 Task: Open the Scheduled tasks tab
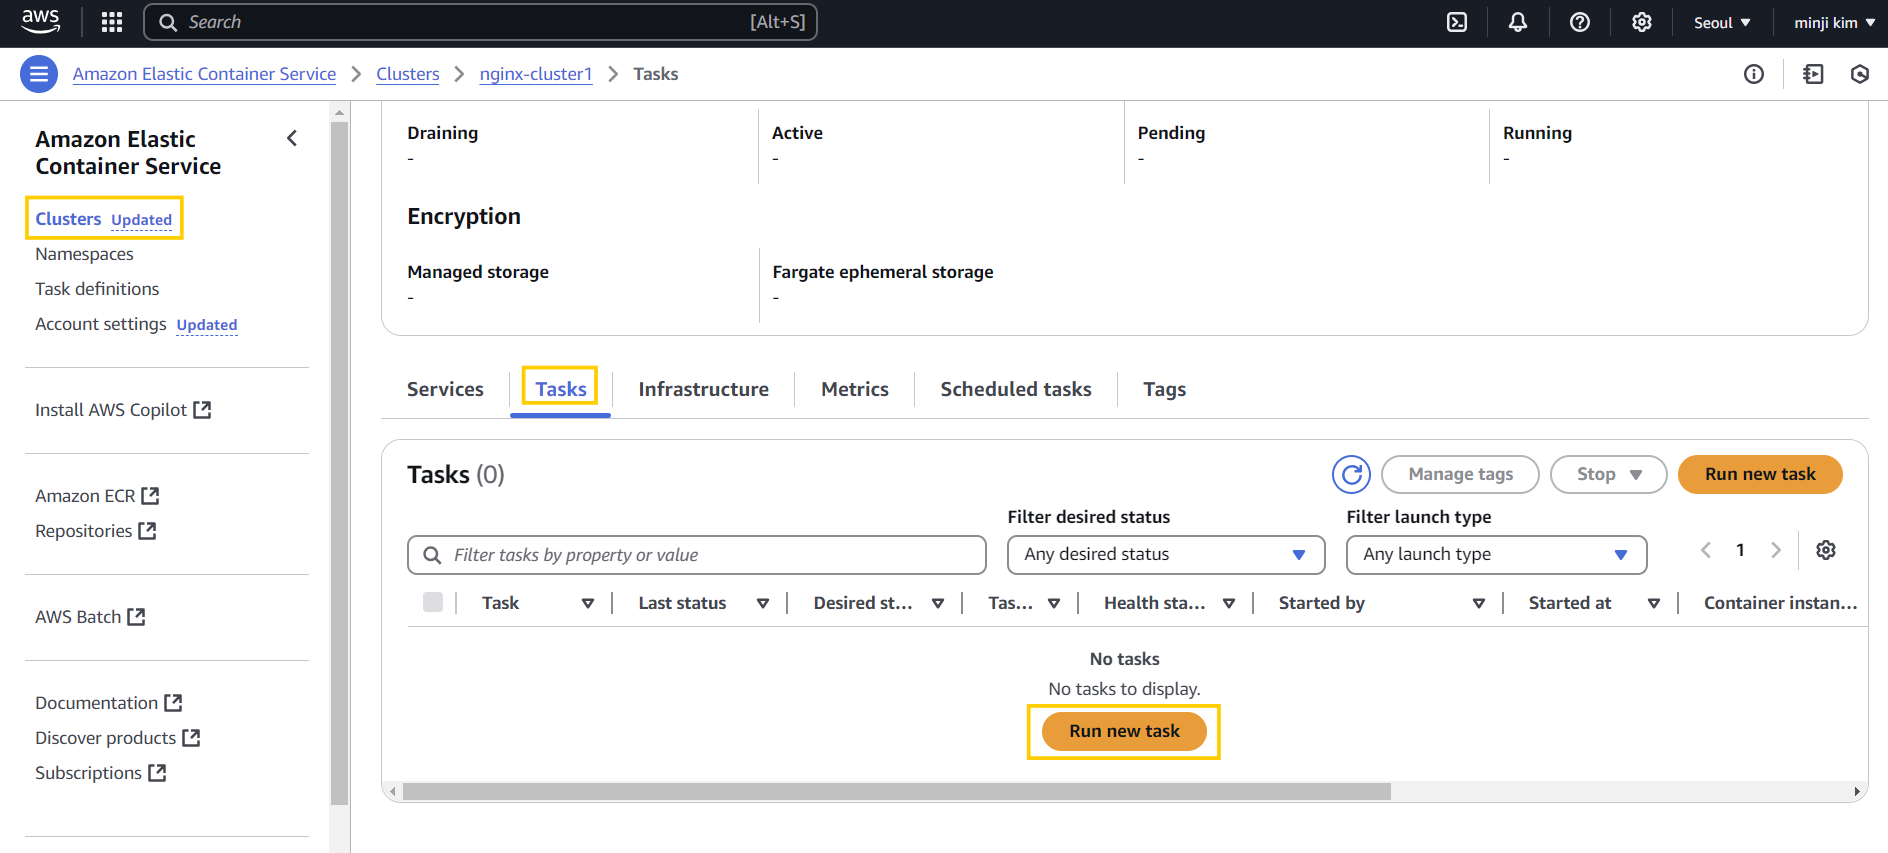1016,389
